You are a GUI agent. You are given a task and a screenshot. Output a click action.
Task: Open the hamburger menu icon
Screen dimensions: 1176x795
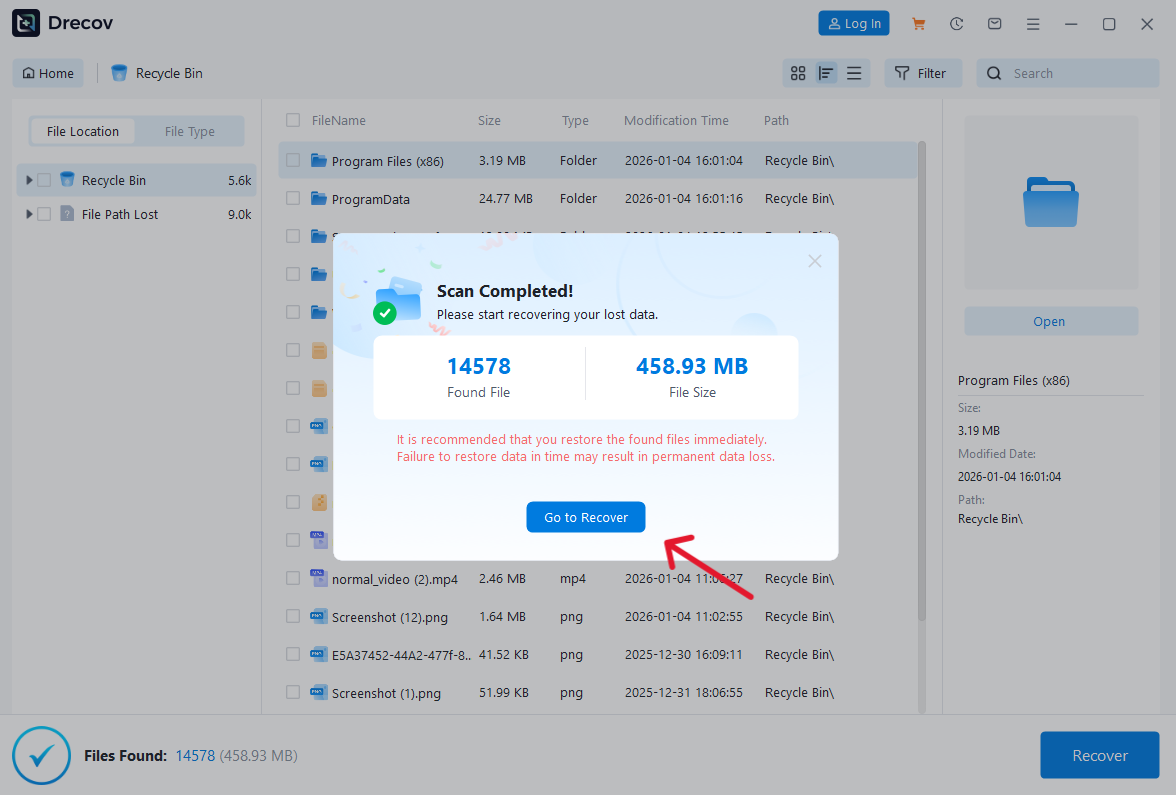tap(1033, 23)
